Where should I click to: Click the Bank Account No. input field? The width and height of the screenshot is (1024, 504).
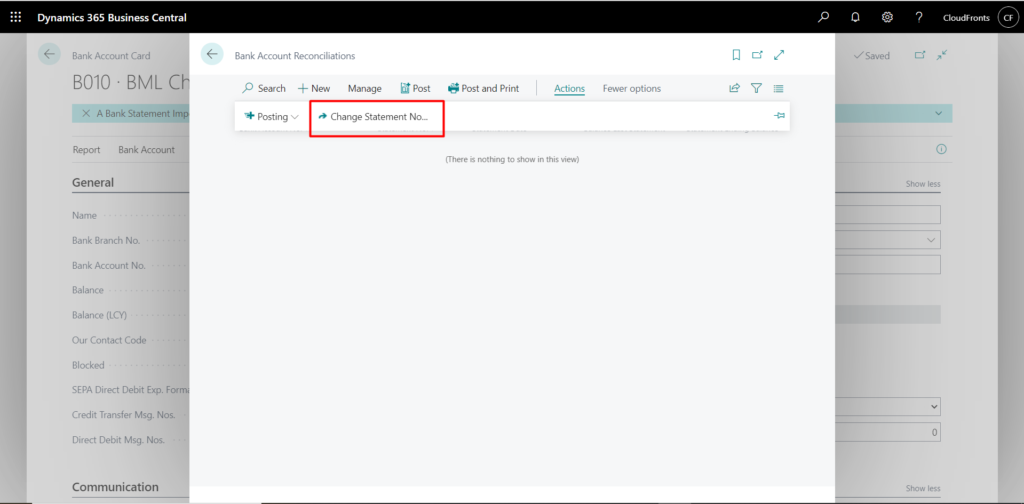coord(888,264)
